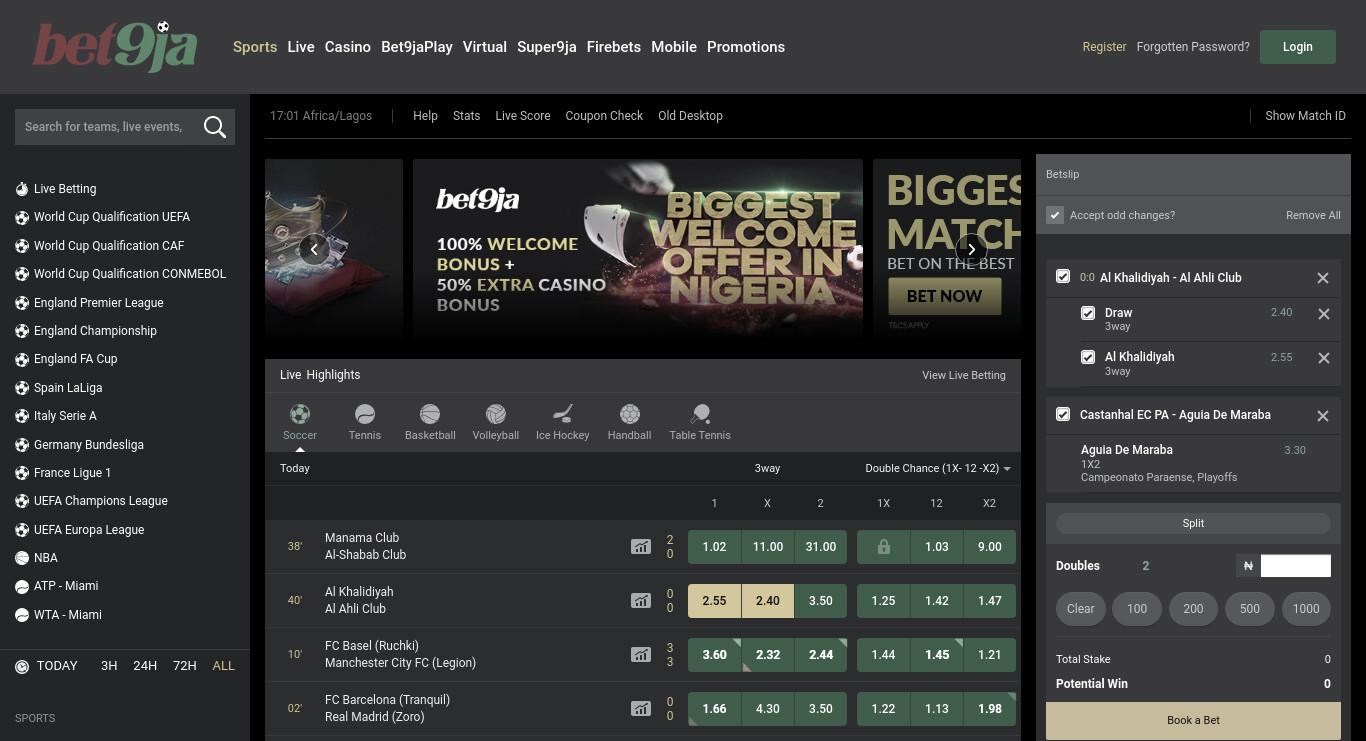
Task: Uncheck the Al Khalidiyah 3way selection checkbox
Action: click(1088, 357)
